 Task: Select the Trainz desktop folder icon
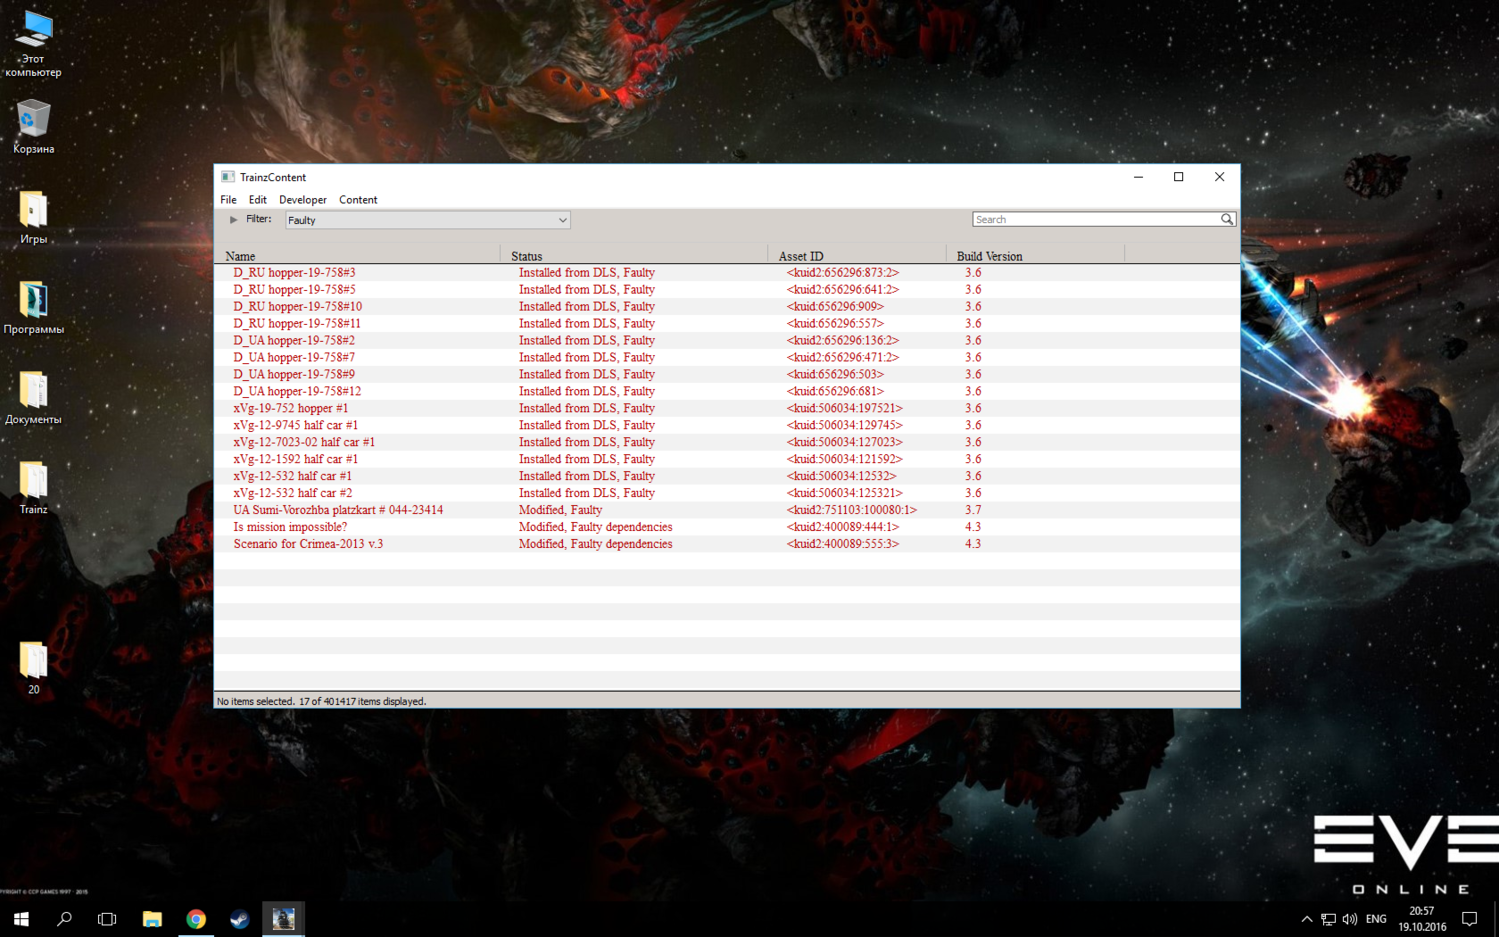point(33,487)
